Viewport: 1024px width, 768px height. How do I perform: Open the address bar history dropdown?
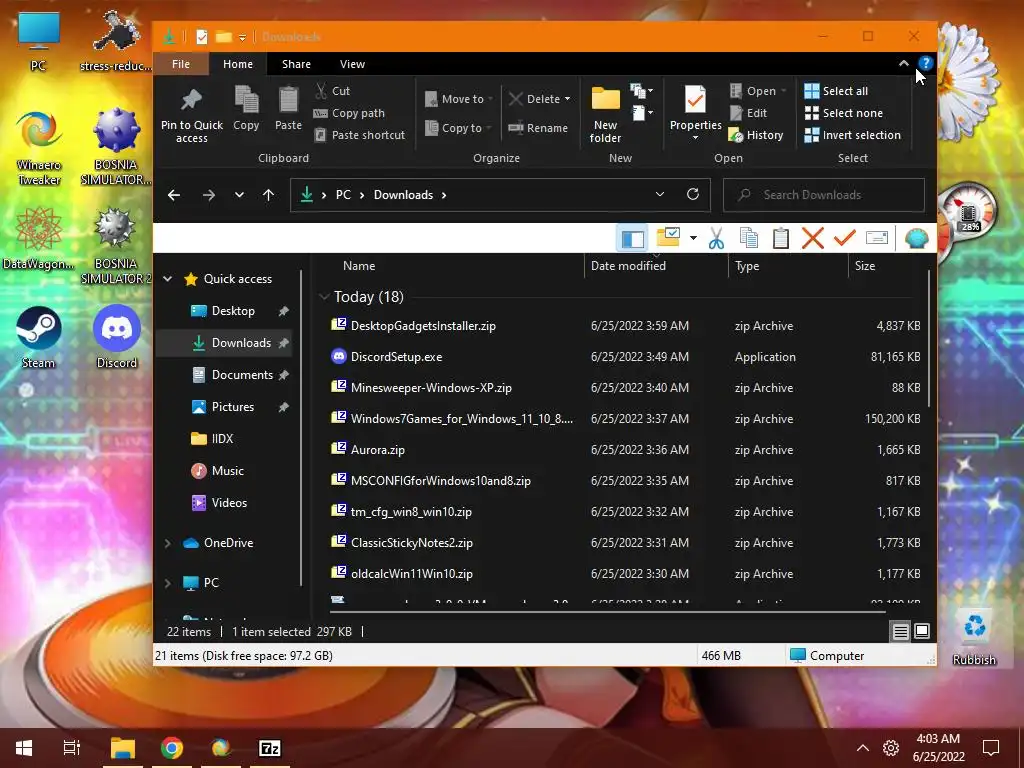click(x=660, y=194)
